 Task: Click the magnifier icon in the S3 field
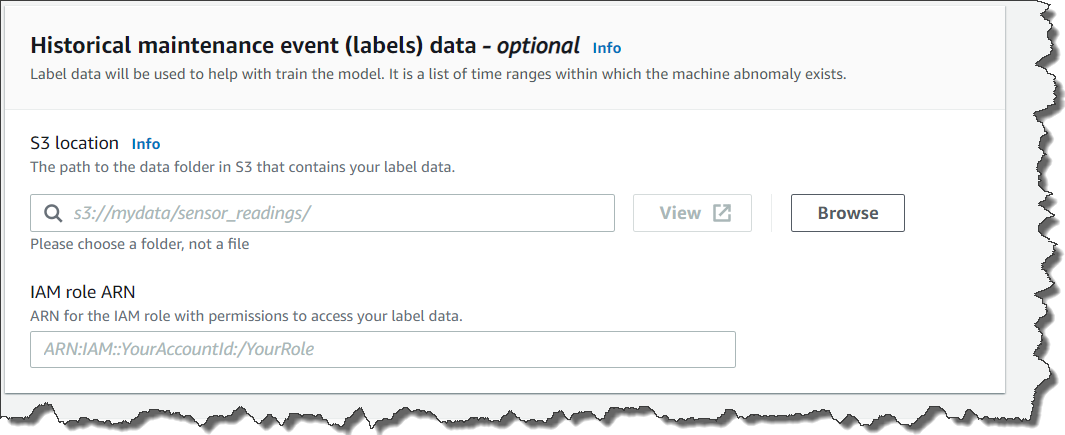(x=52, y=213)
